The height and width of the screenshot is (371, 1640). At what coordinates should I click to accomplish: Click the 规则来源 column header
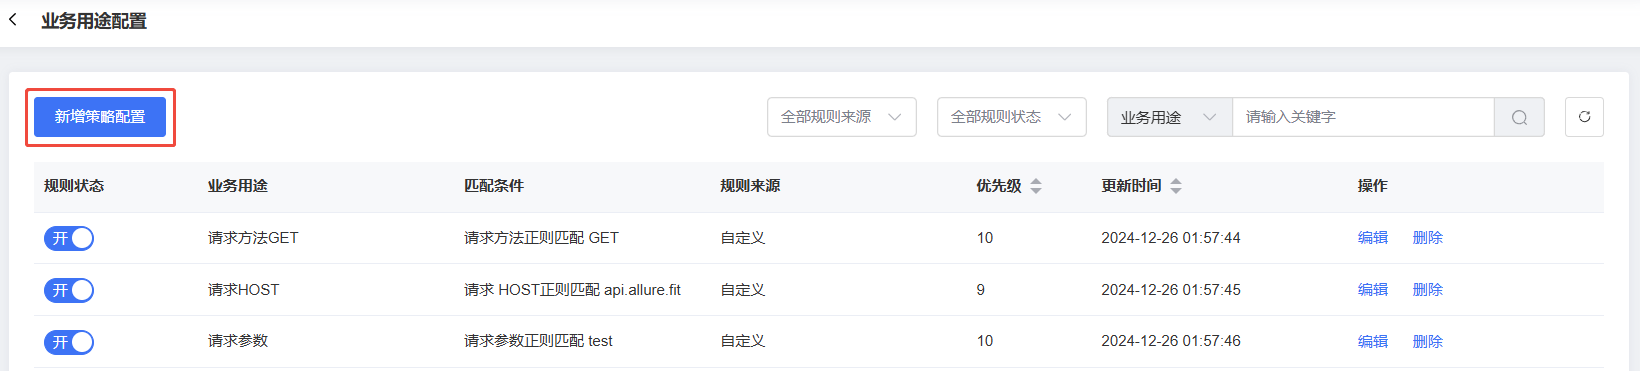[751, 186]
